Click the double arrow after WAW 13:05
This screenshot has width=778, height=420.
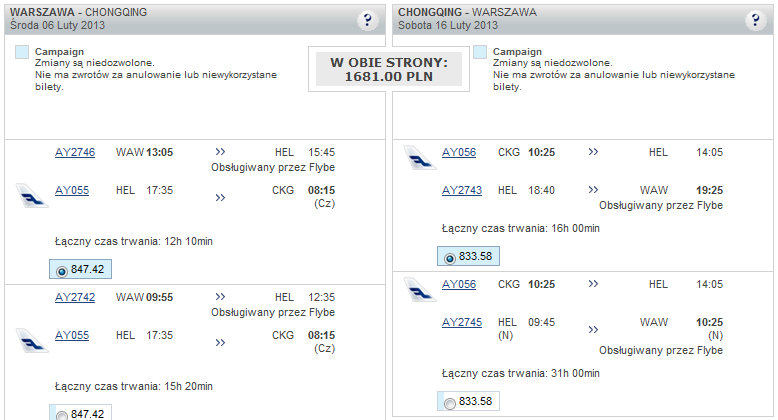click(x=221, y=152)
